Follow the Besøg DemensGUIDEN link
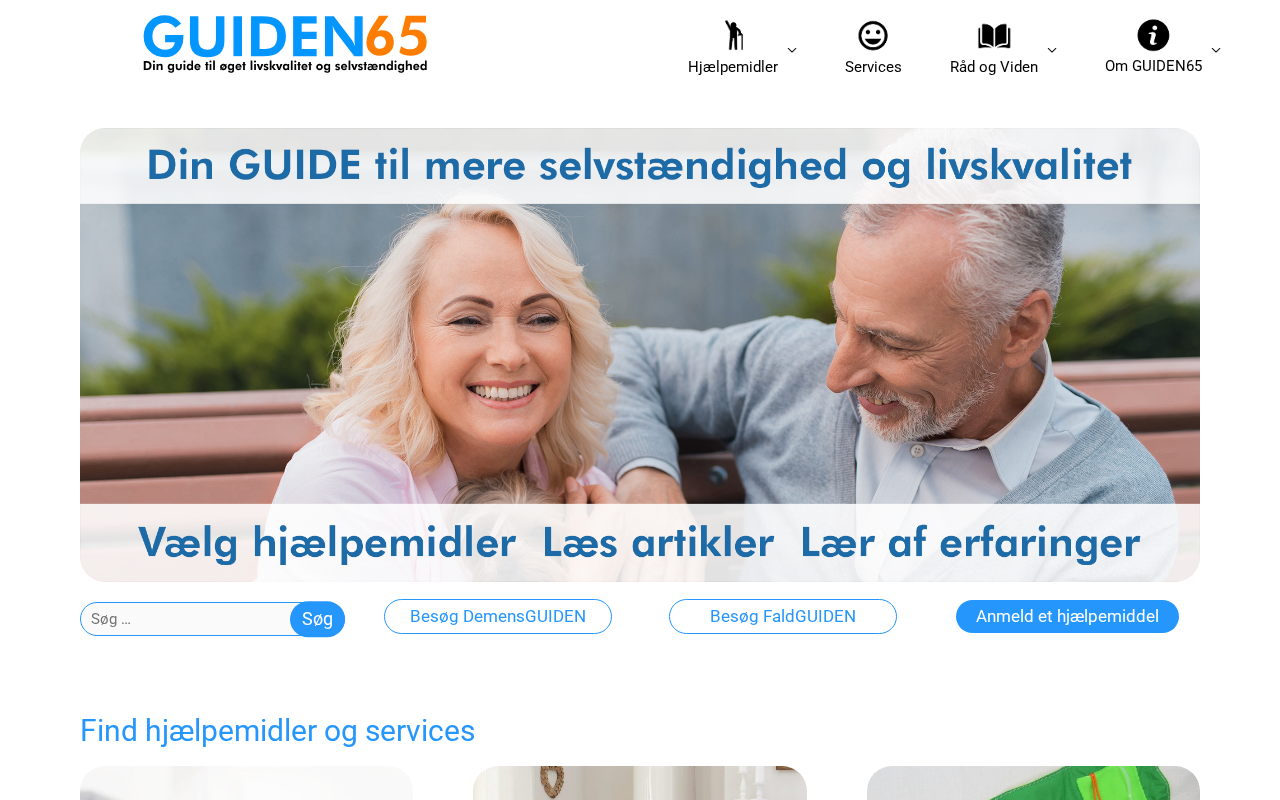Screen dimensions: 1280x800 click(498, 616)
